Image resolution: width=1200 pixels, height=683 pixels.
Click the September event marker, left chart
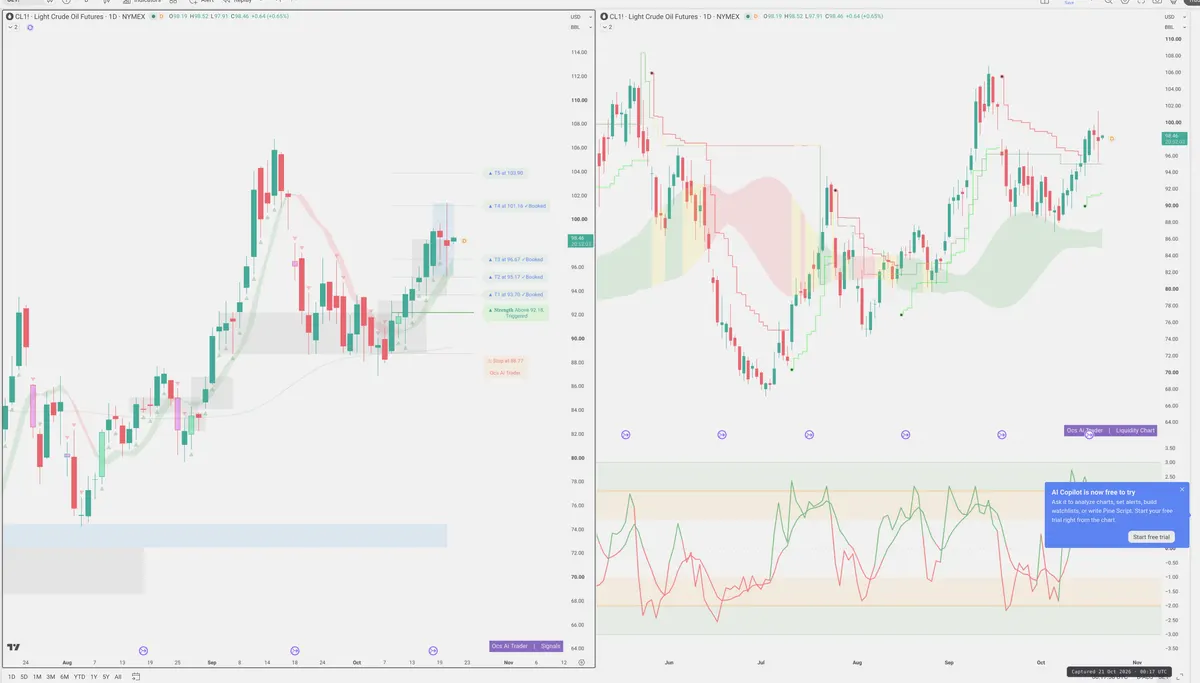(294, 650)
